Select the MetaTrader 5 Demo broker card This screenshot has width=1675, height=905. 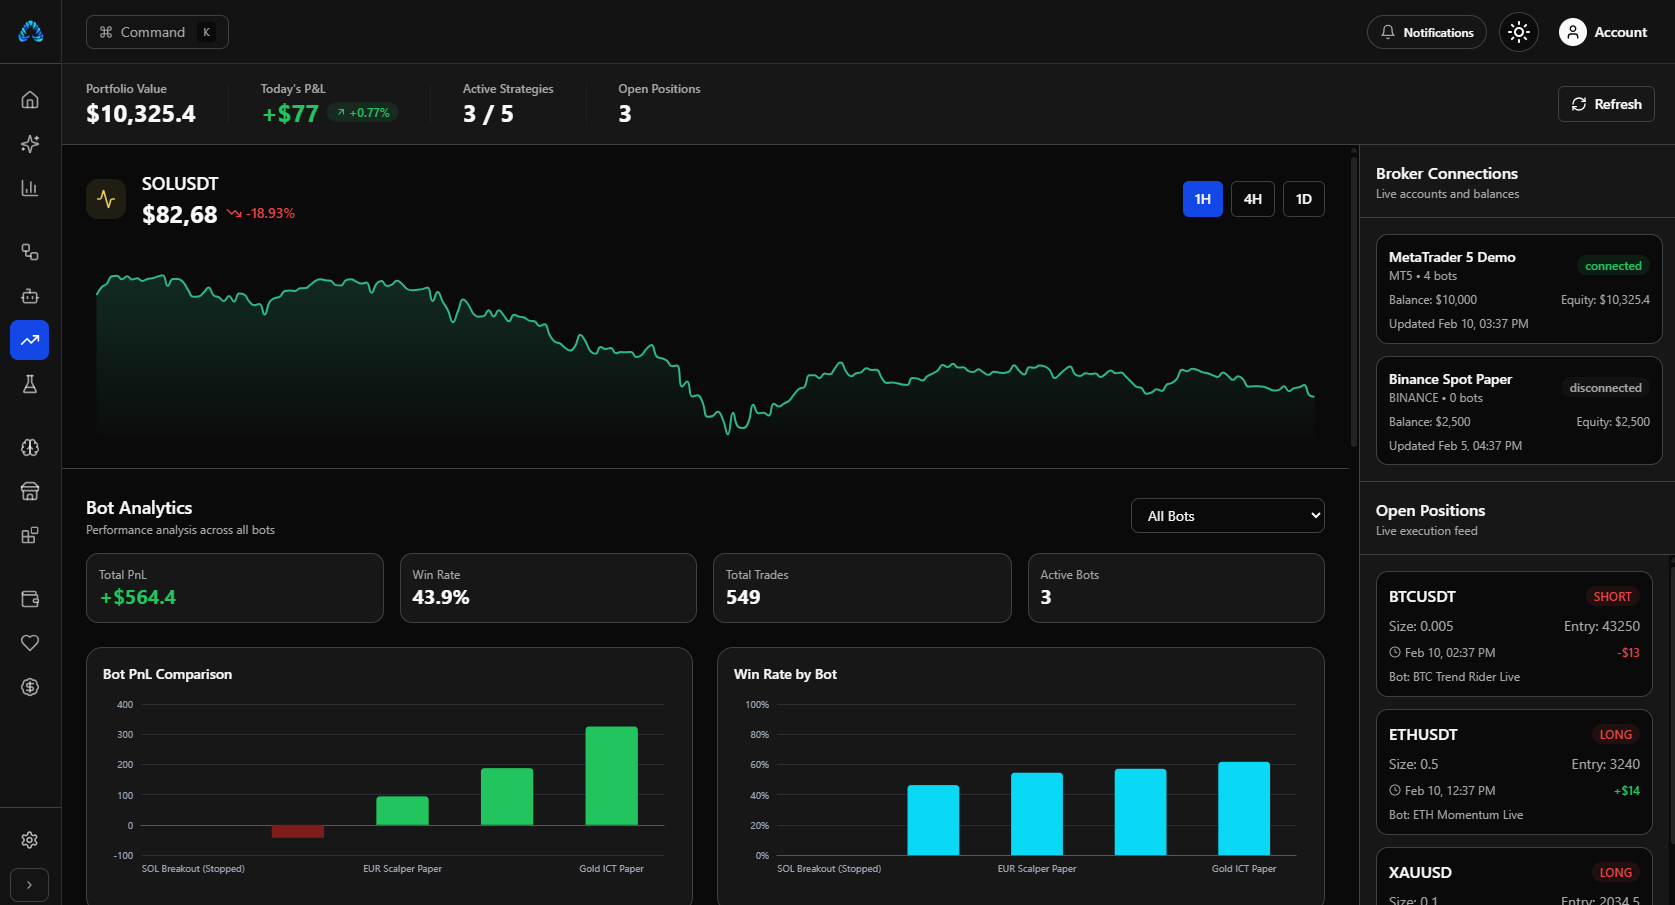[x=1519, y=289]
